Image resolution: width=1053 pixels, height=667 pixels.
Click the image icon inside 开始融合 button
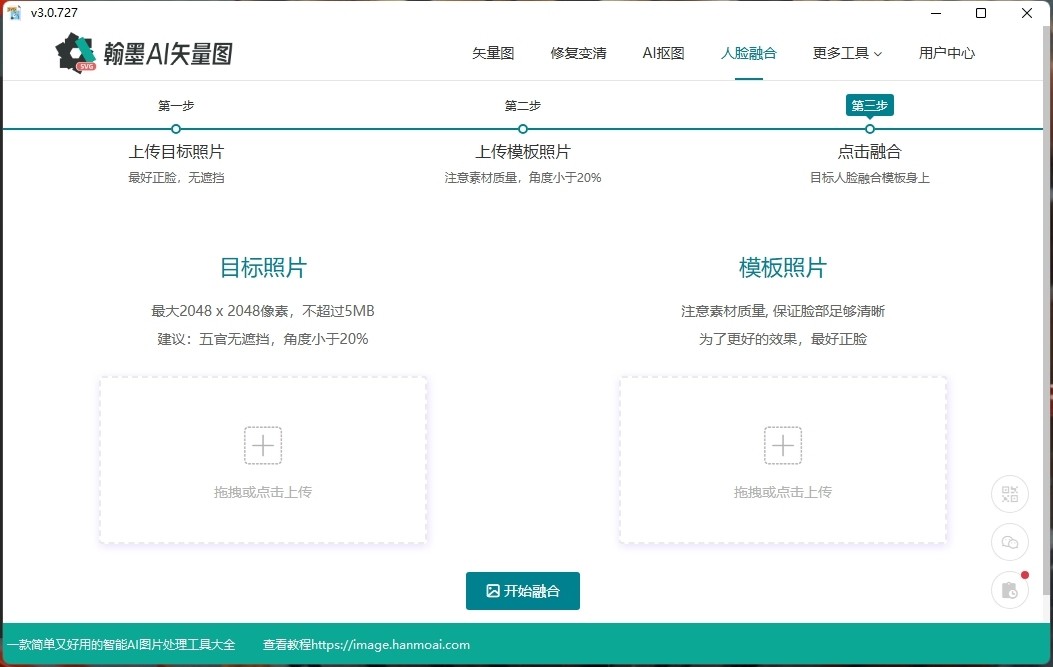click(495, 590)
